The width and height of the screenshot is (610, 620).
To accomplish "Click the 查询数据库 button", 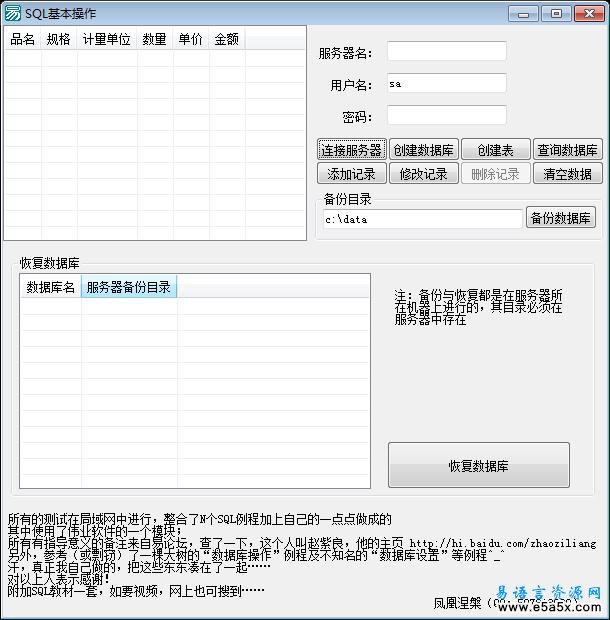I will tap(568, 149).
